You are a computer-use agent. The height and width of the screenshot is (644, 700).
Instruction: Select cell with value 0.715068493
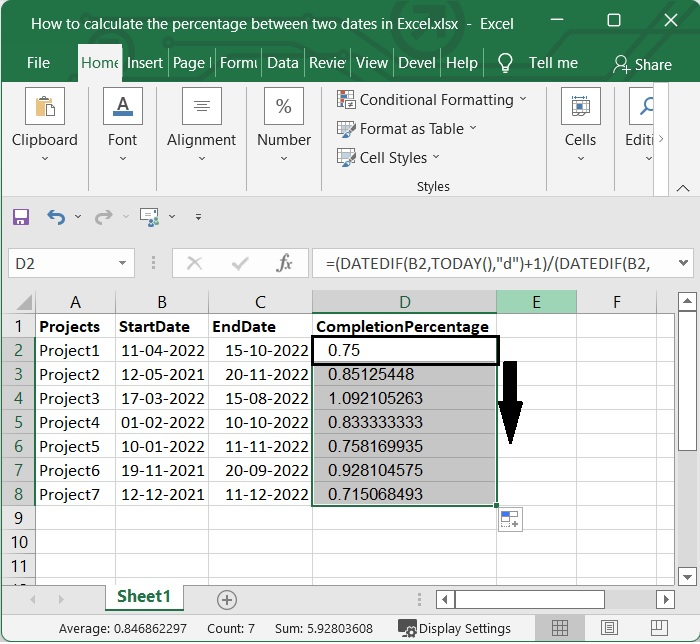(x=404, y=494)
